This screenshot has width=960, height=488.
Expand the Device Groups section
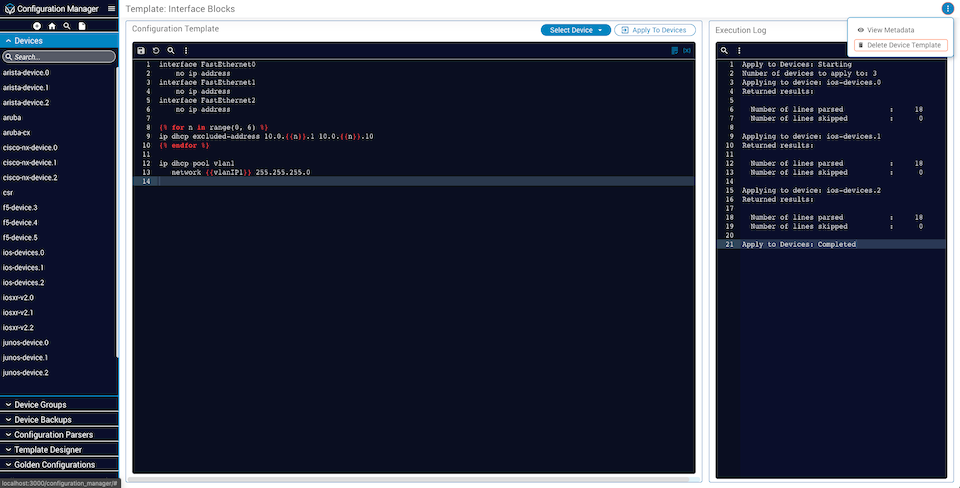point(59,405)
